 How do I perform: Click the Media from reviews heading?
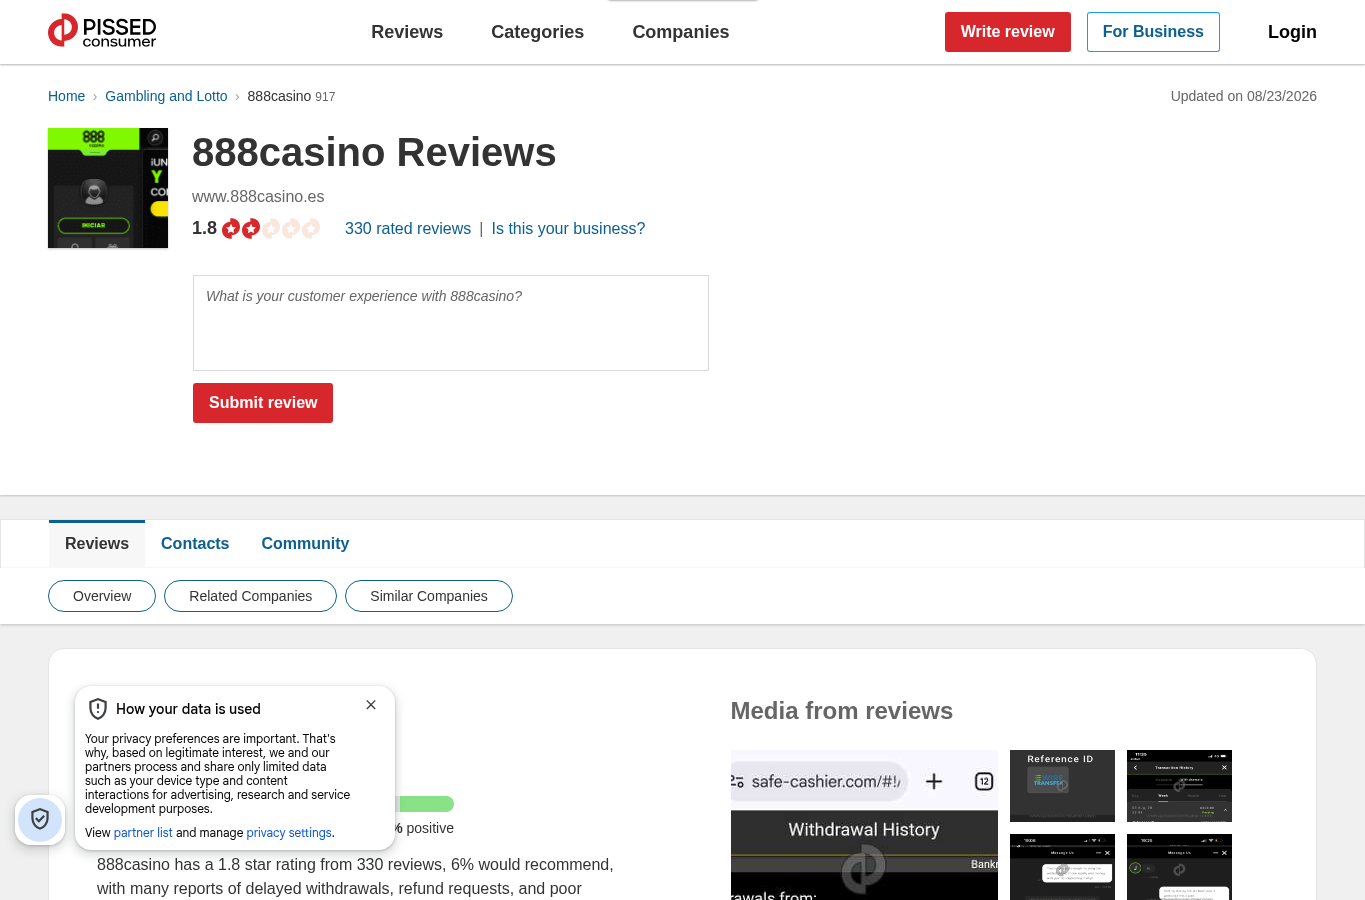pyautogui.click(x=842, y=711)
